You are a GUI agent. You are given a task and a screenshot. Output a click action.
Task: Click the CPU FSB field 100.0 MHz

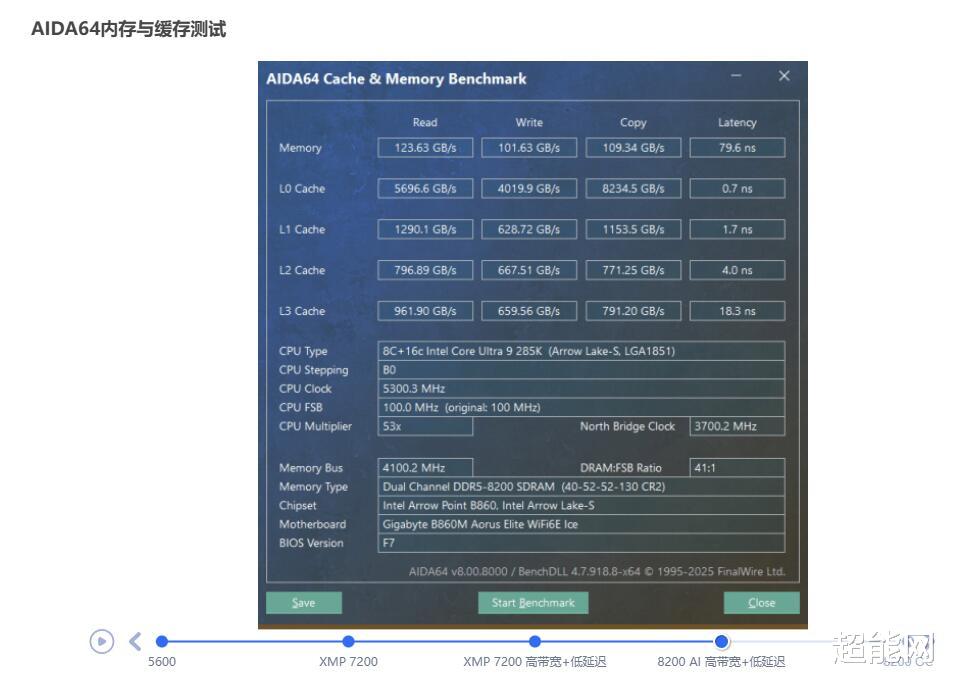[x=581, y=408]
